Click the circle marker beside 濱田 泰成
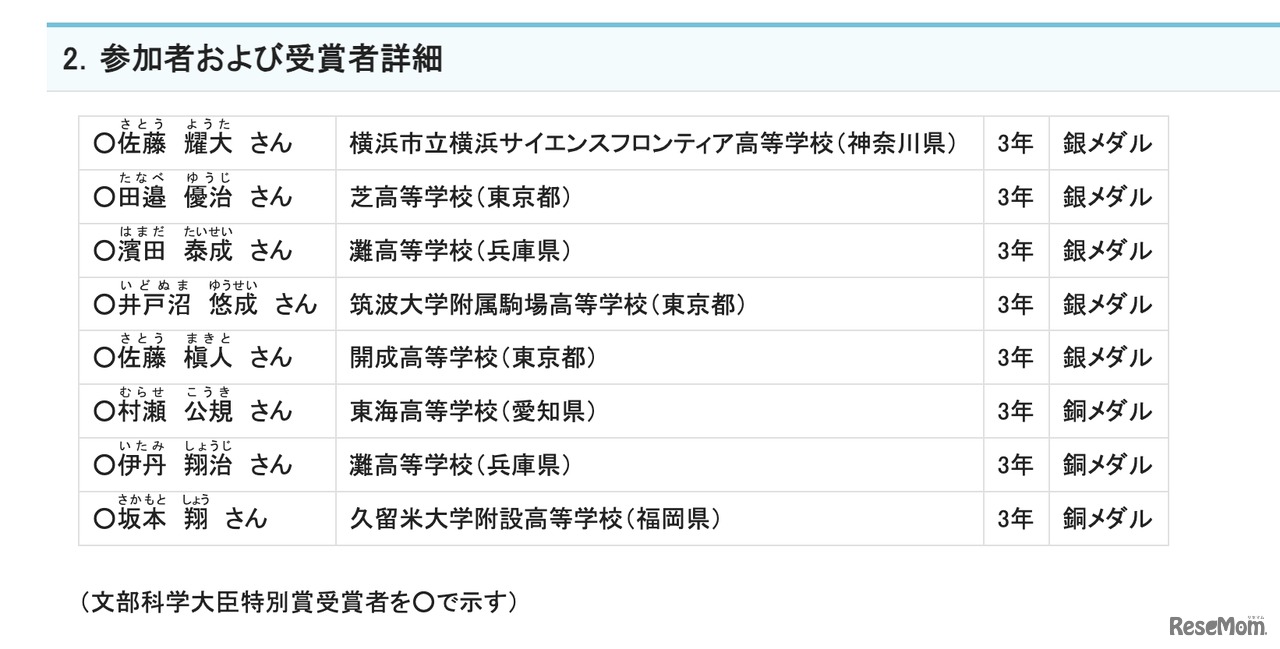 pyautogui.click(x=104, y=251)
